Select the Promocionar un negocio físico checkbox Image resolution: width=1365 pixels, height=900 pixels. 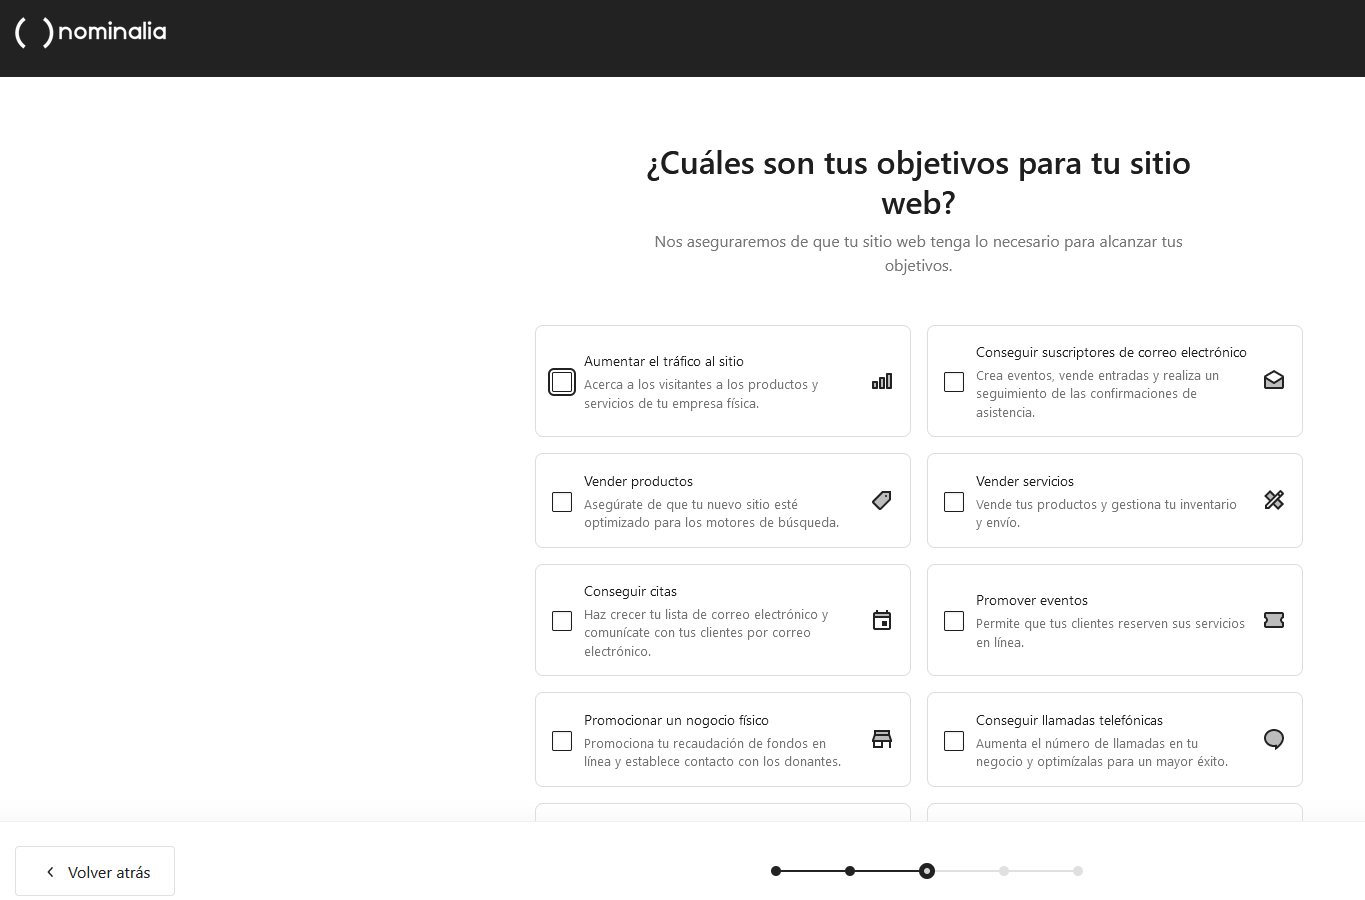pos(562,741)
